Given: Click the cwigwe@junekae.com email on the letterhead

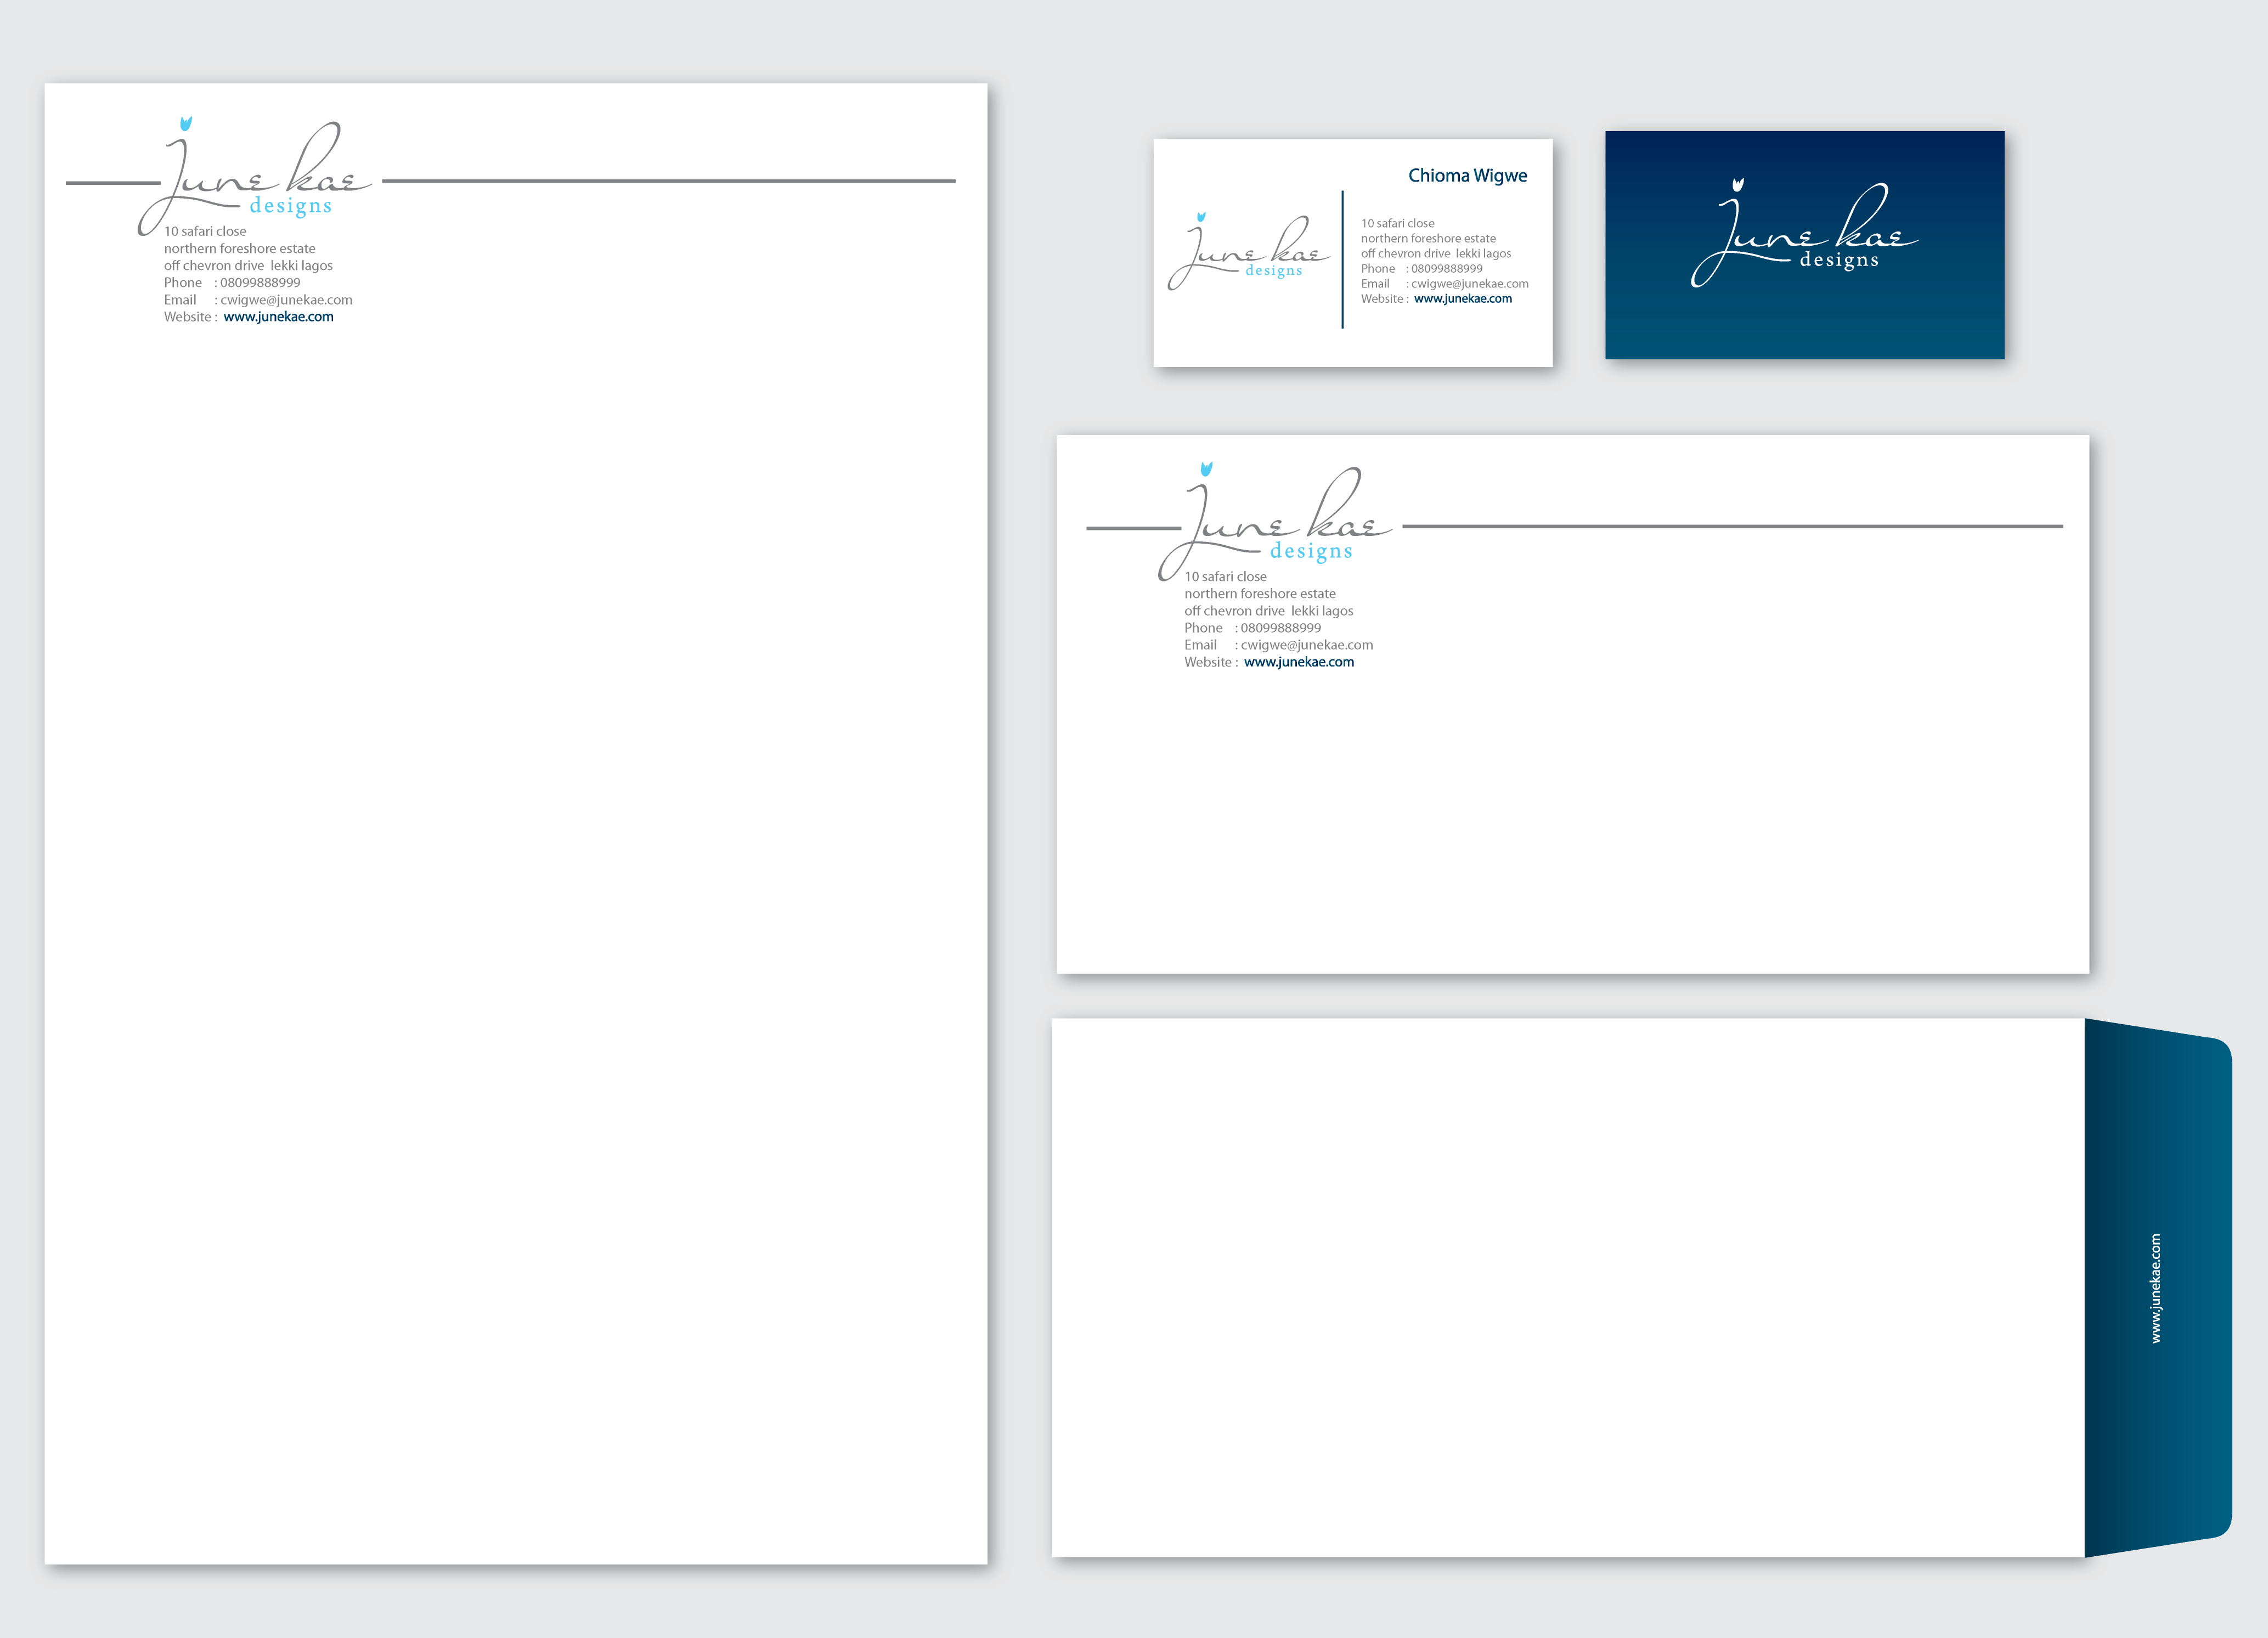Looking at the screenshot, I should pyautogui.click(x=286, y=300).
